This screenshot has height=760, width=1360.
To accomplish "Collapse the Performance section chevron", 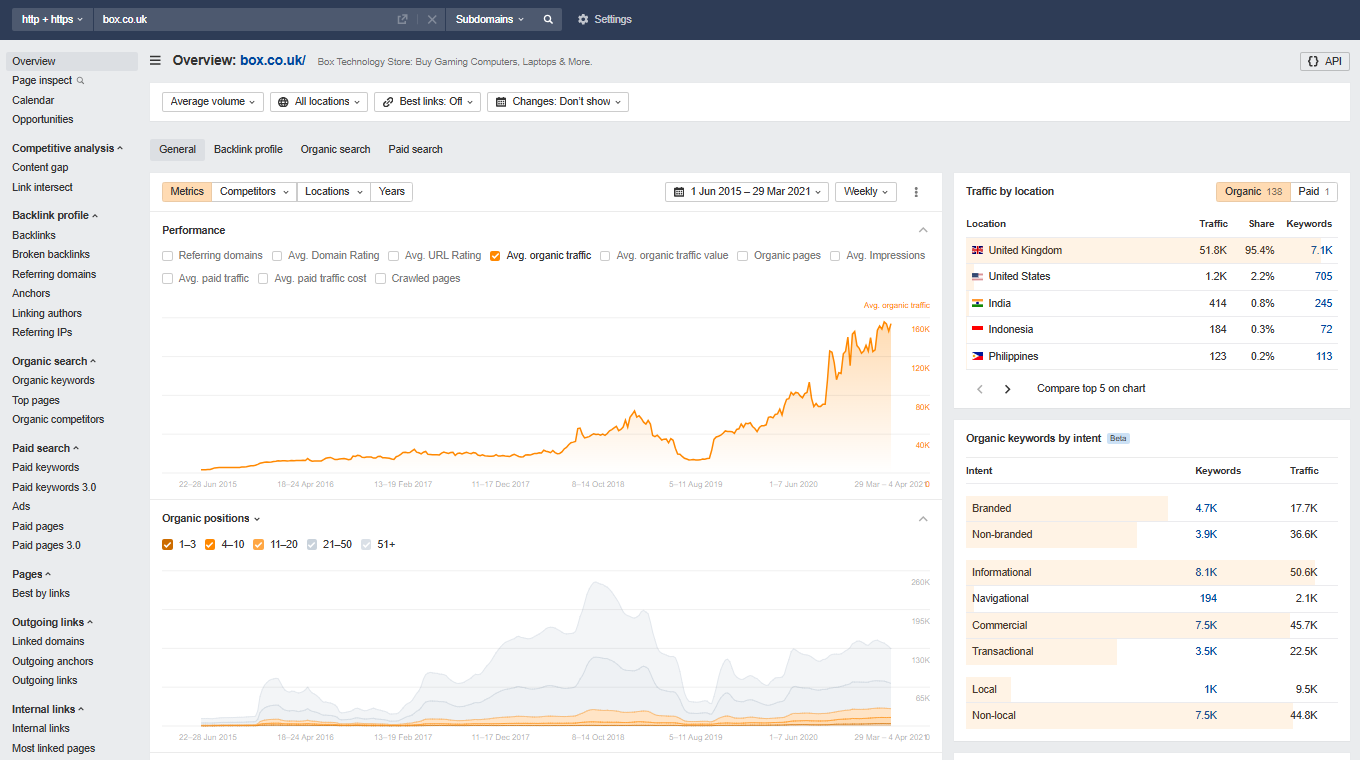I will pyautogui.click(x=923, y=230).
